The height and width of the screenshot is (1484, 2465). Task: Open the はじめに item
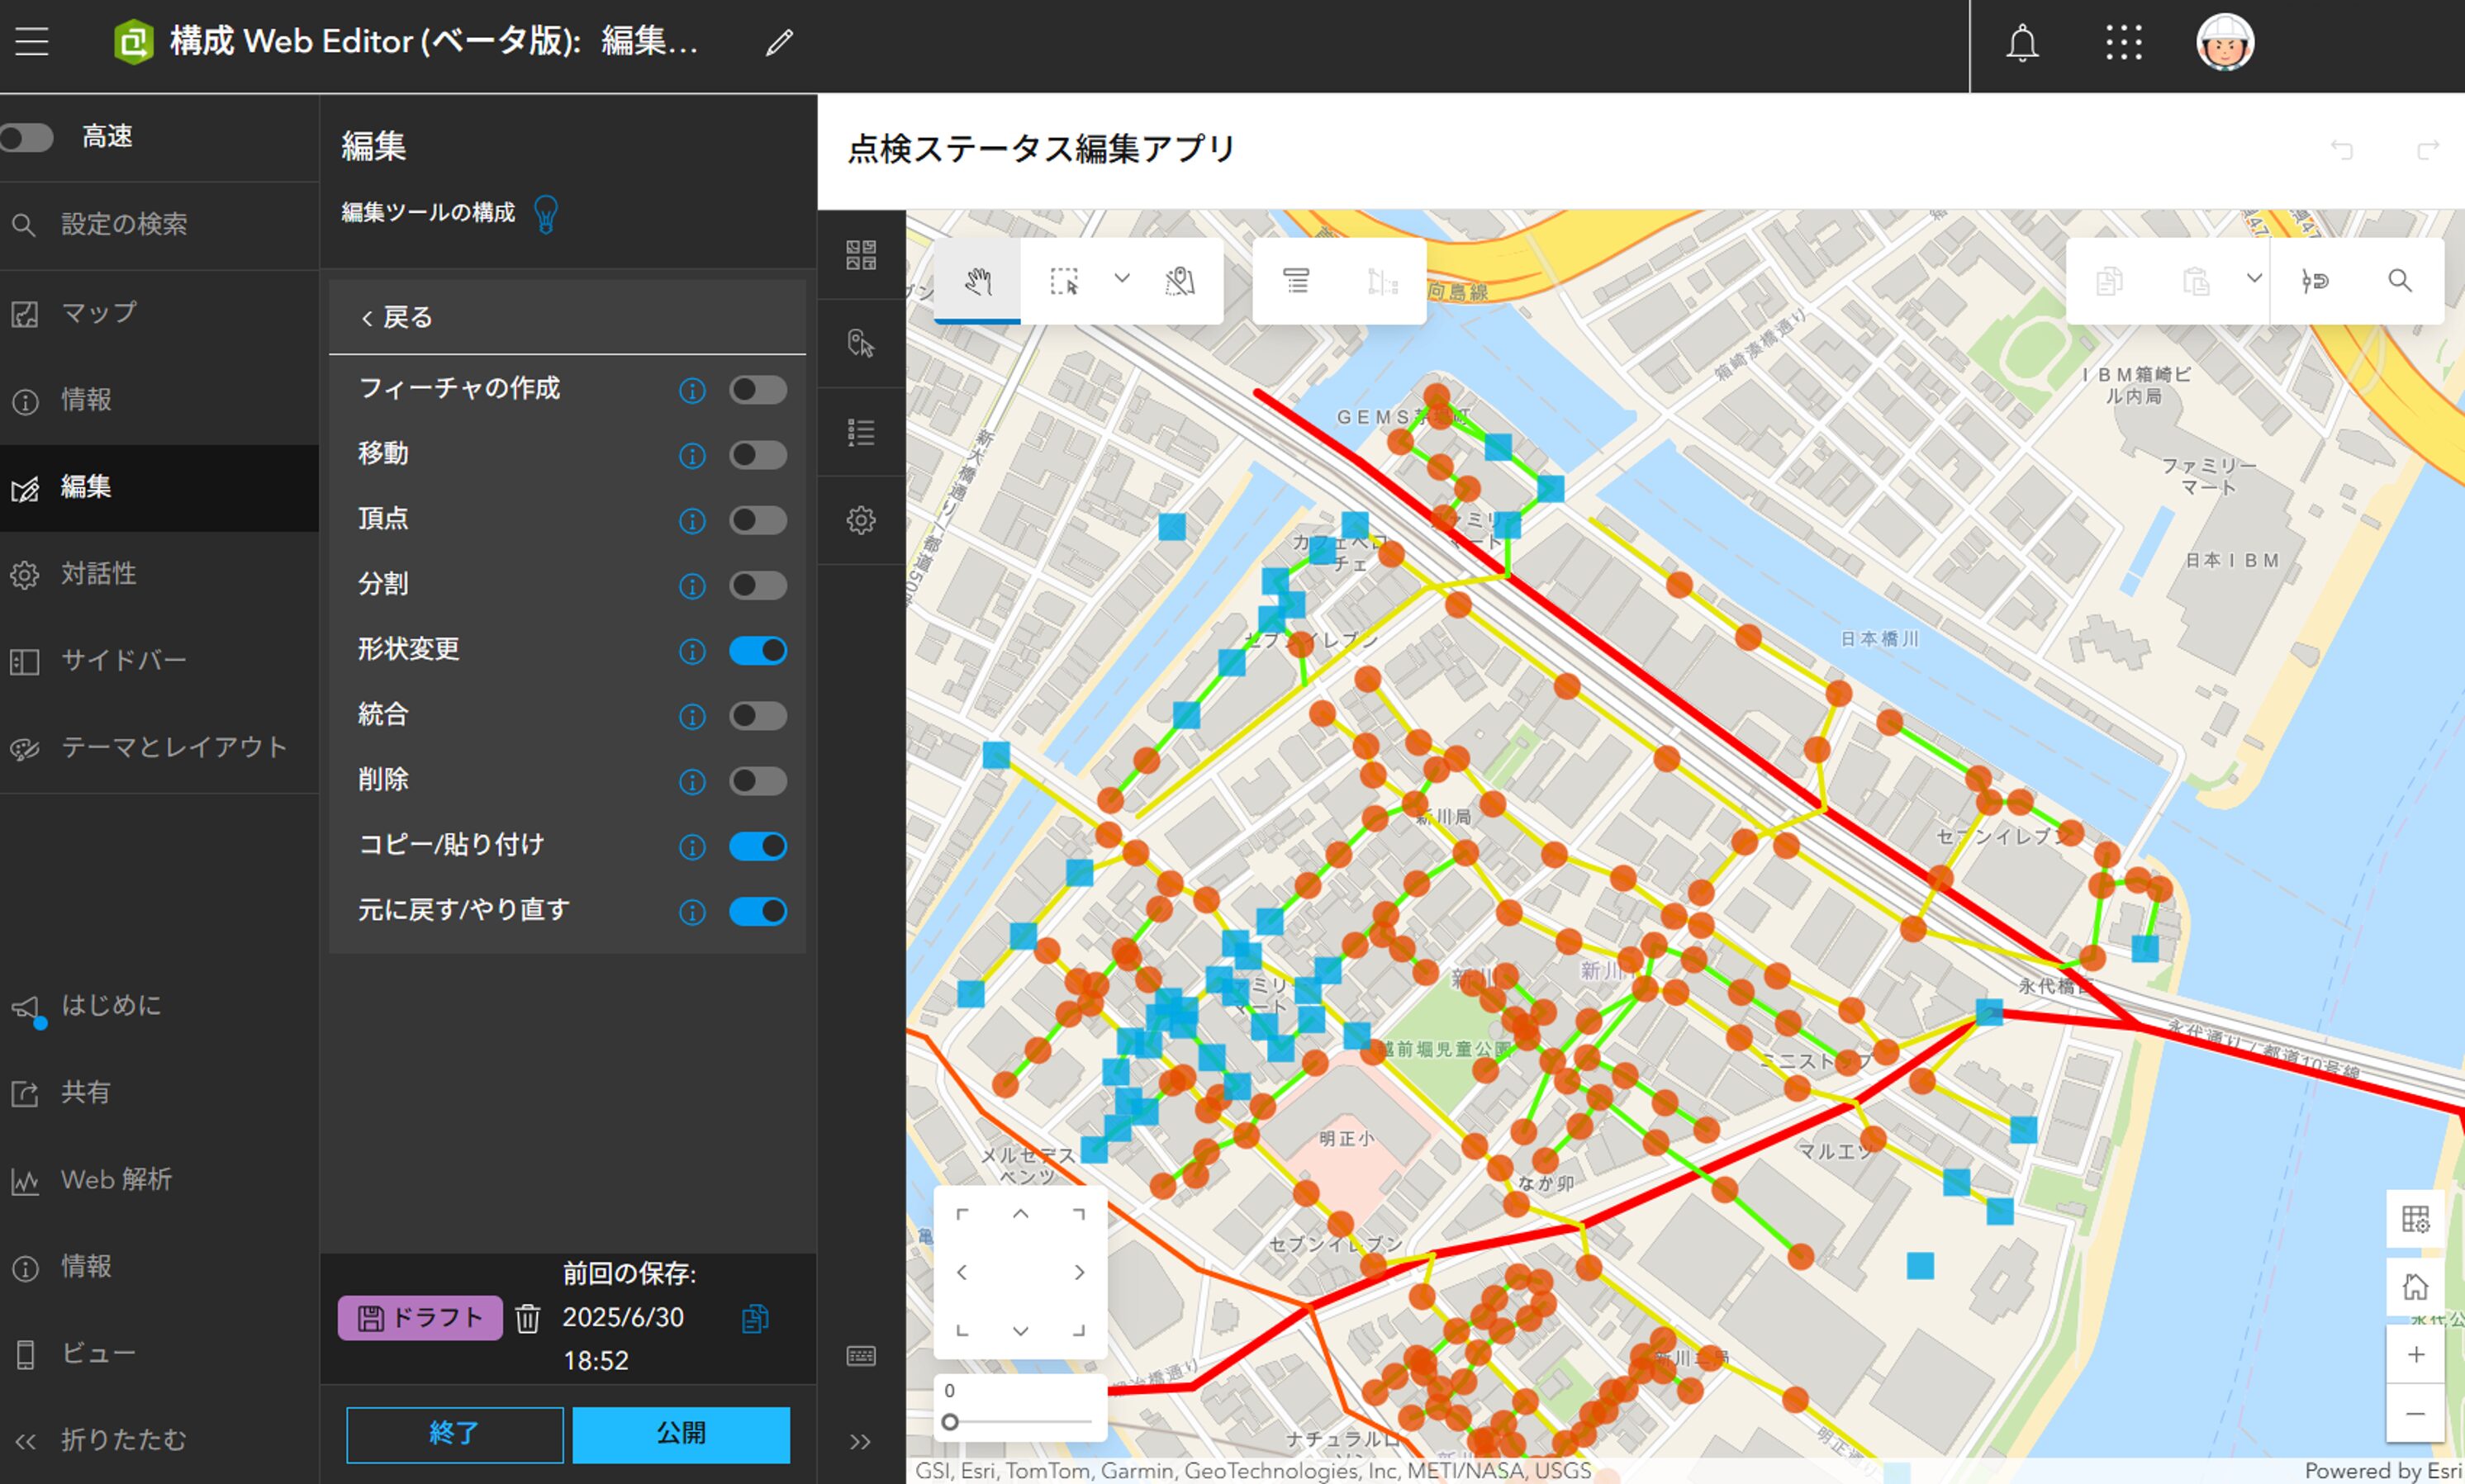click(x=160, y=1006)
